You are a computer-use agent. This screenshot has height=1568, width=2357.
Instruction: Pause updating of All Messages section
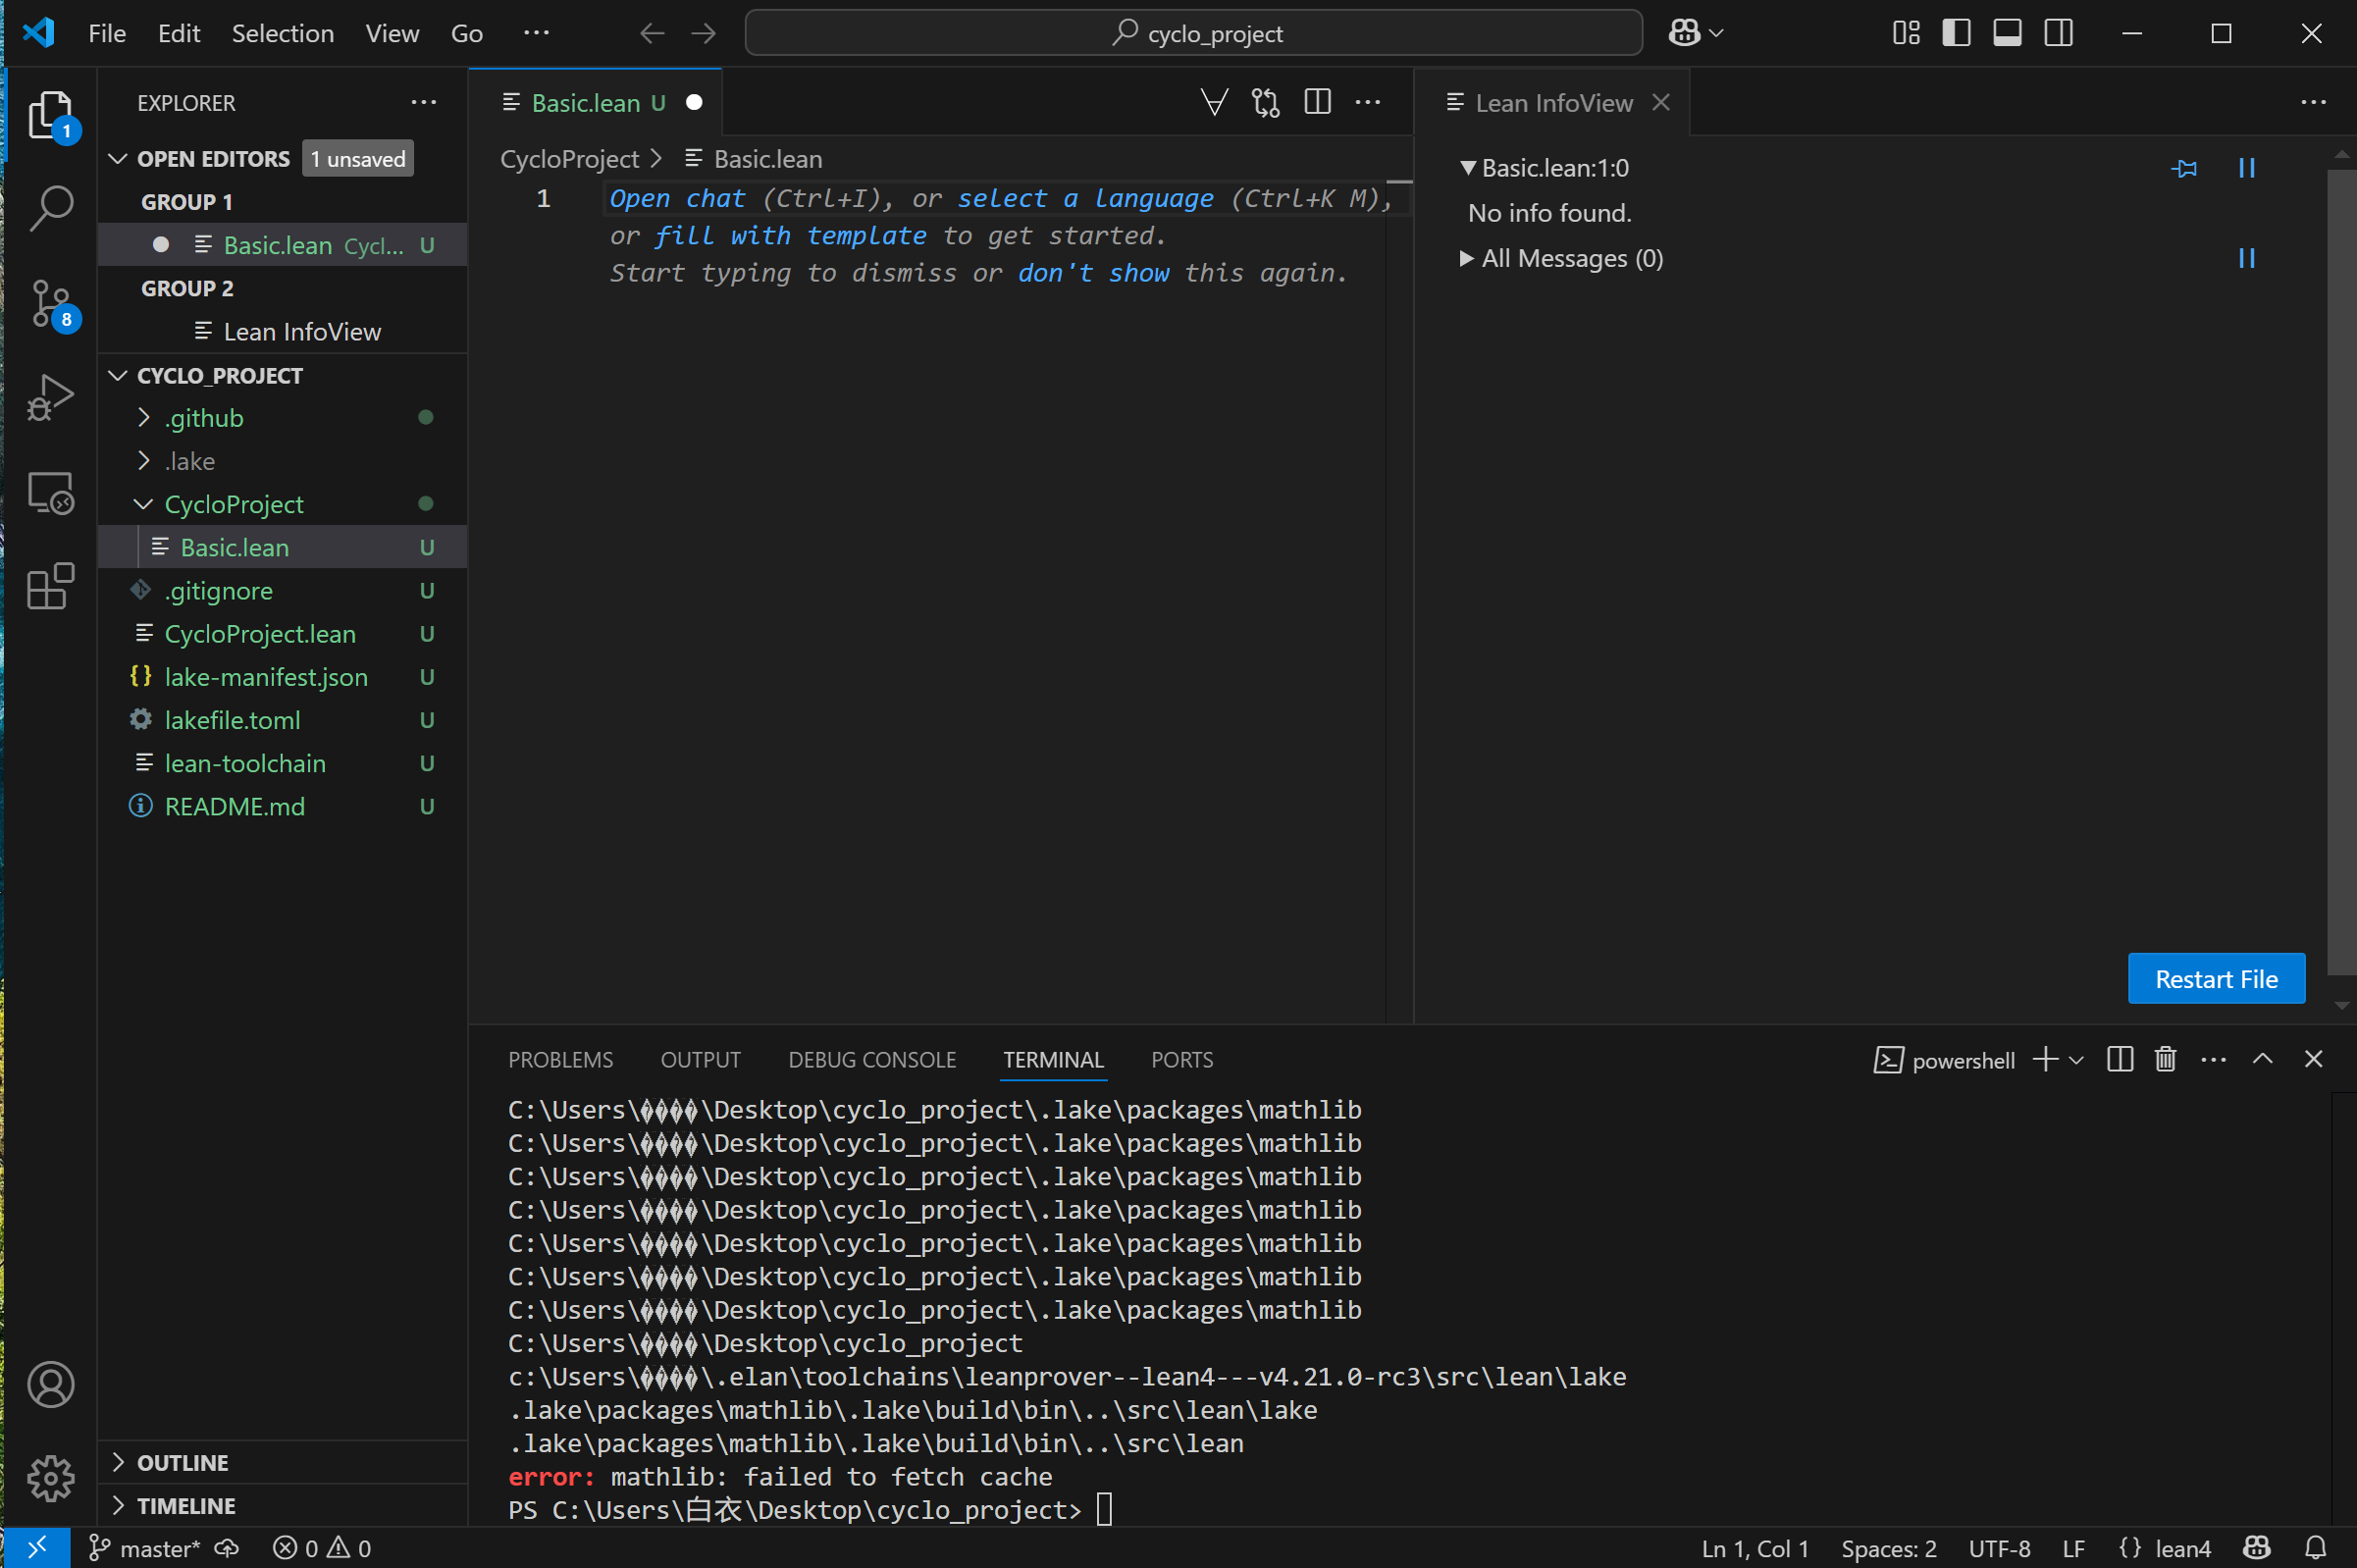pos(2246,258)
